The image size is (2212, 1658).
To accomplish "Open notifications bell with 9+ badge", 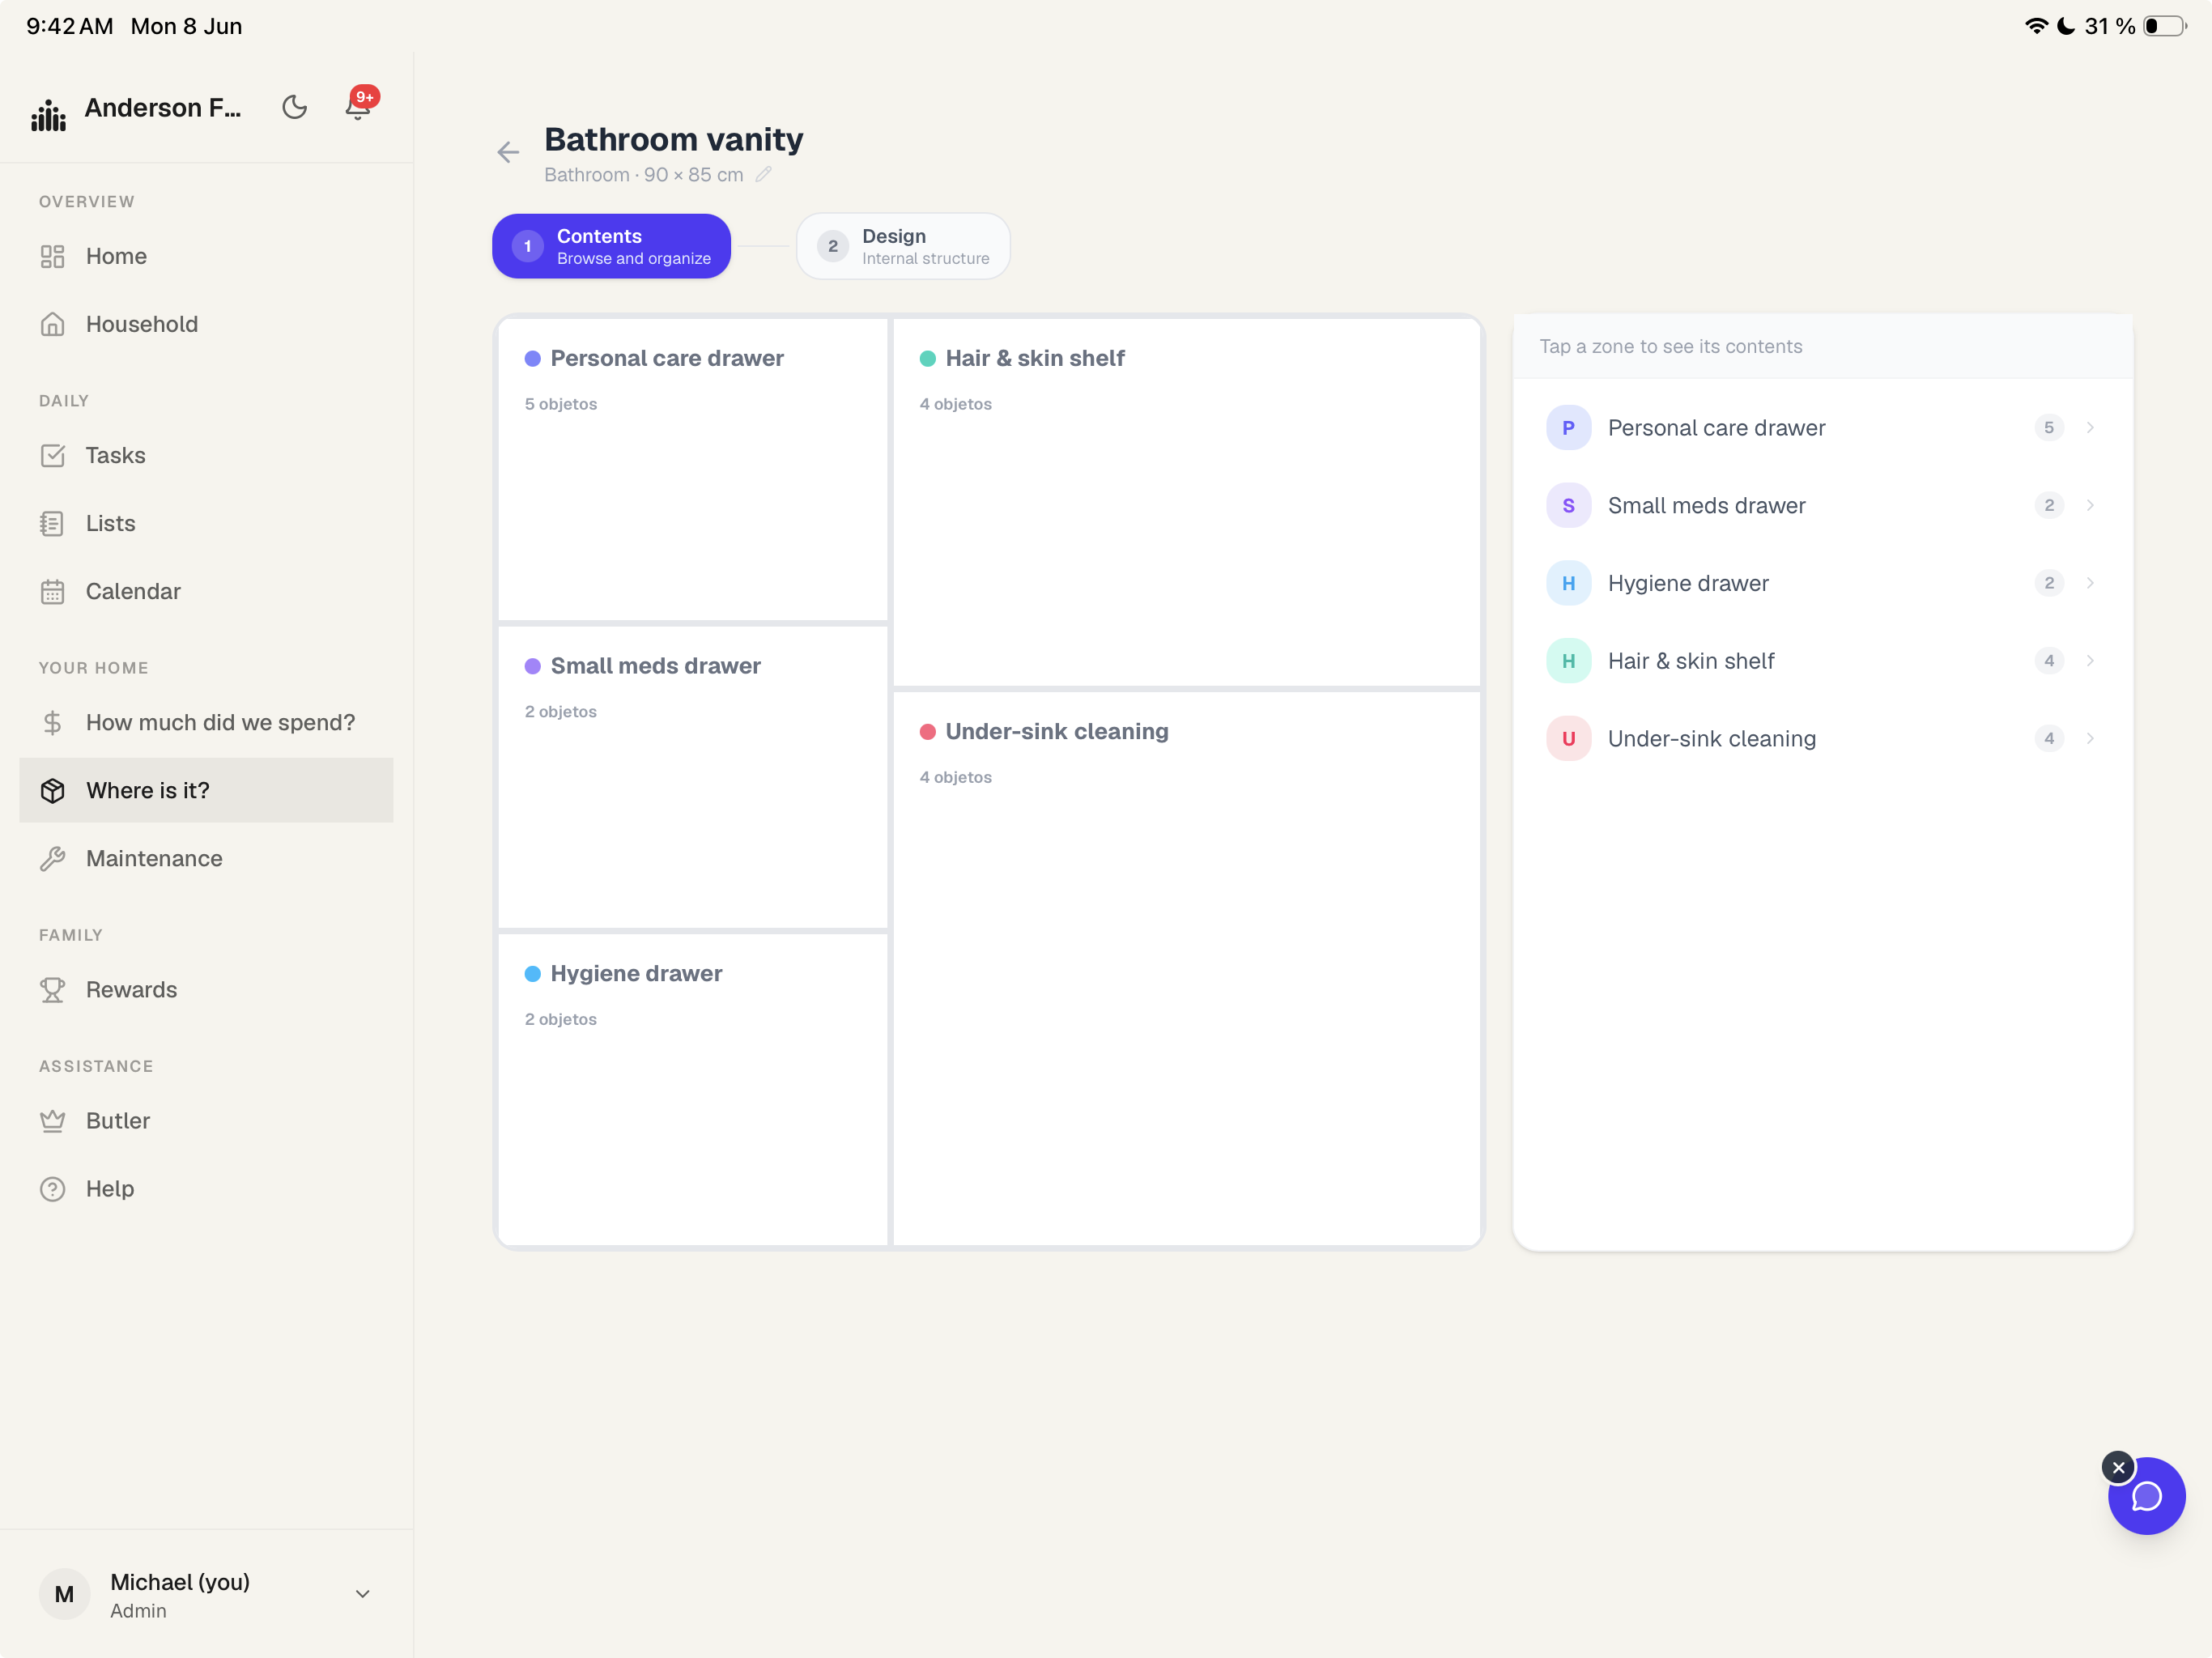I will [x=358, y=105].
